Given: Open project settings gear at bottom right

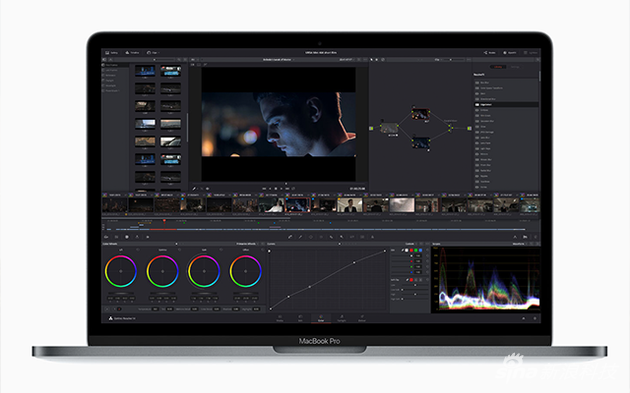Looking at the screenshot, I should click(x=535, y=318).
